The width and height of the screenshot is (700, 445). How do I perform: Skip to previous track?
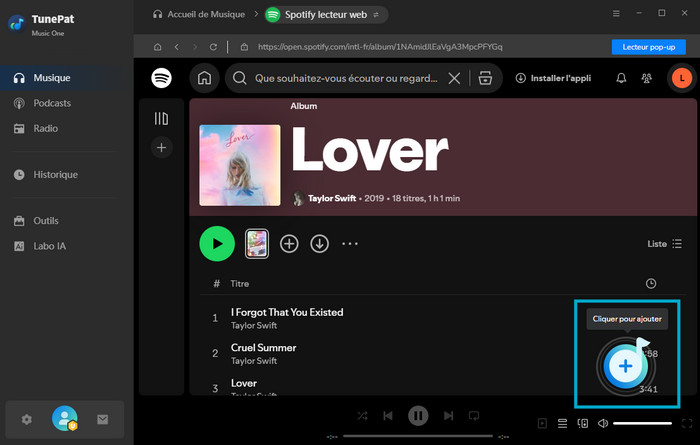(388, 416)
